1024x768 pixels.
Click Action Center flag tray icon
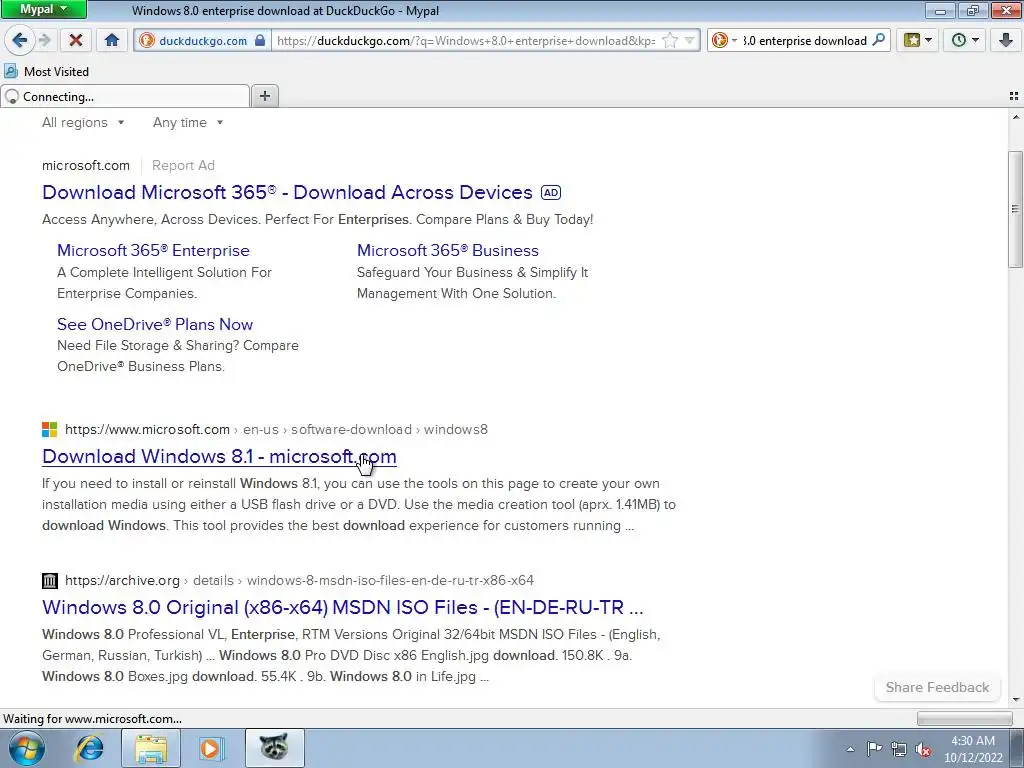pos(874,749)
